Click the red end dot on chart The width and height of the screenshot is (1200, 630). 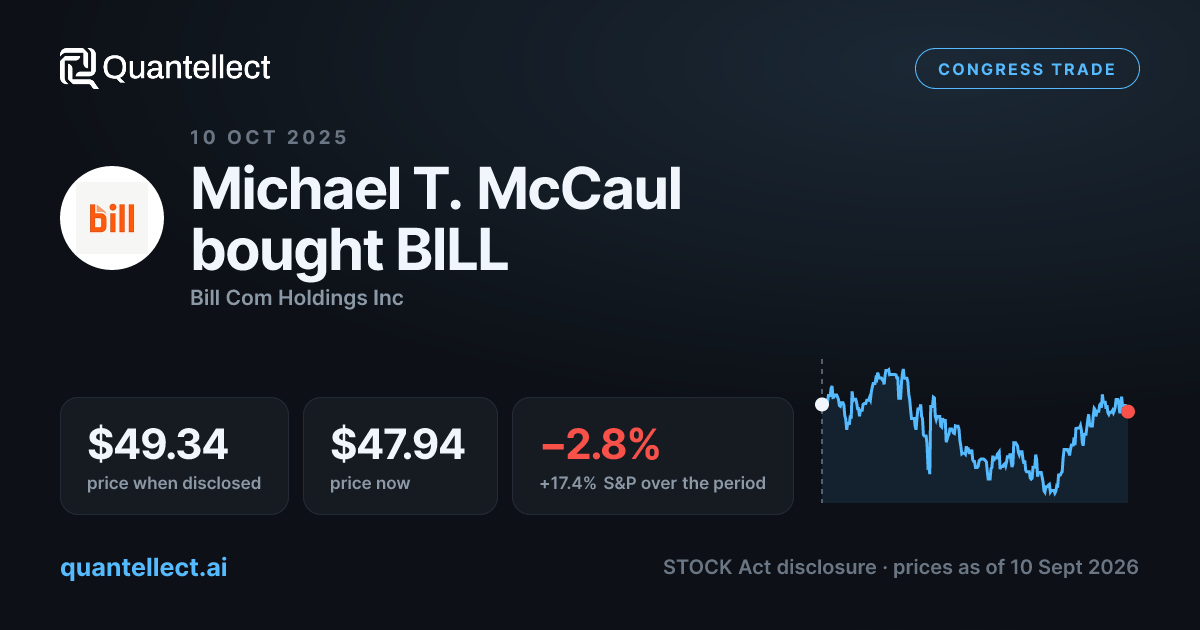click(1128, 411)
